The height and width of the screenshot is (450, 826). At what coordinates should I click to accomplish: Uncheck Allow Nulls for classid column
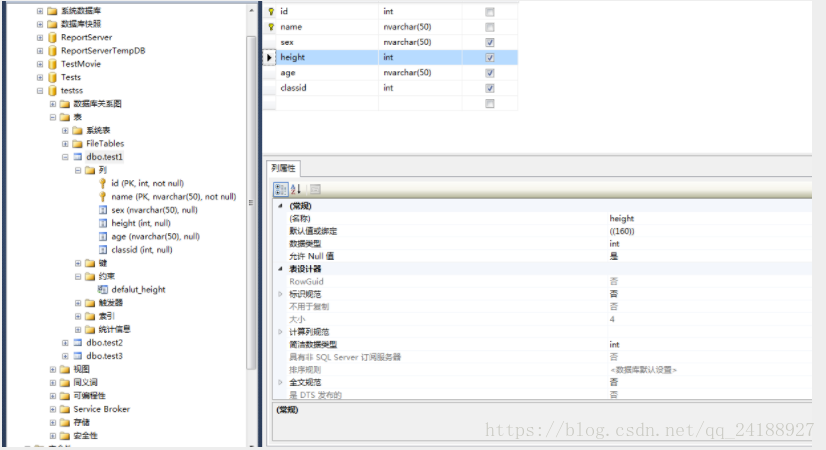click(490, 88)
